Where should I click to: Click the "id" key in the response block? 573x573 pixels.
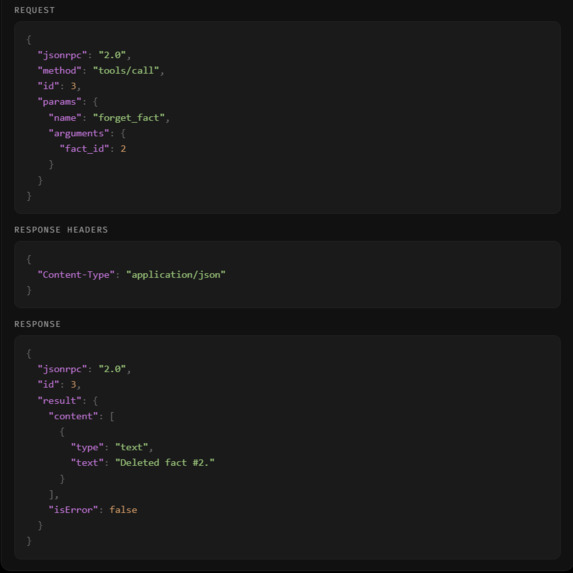[49, 384]
